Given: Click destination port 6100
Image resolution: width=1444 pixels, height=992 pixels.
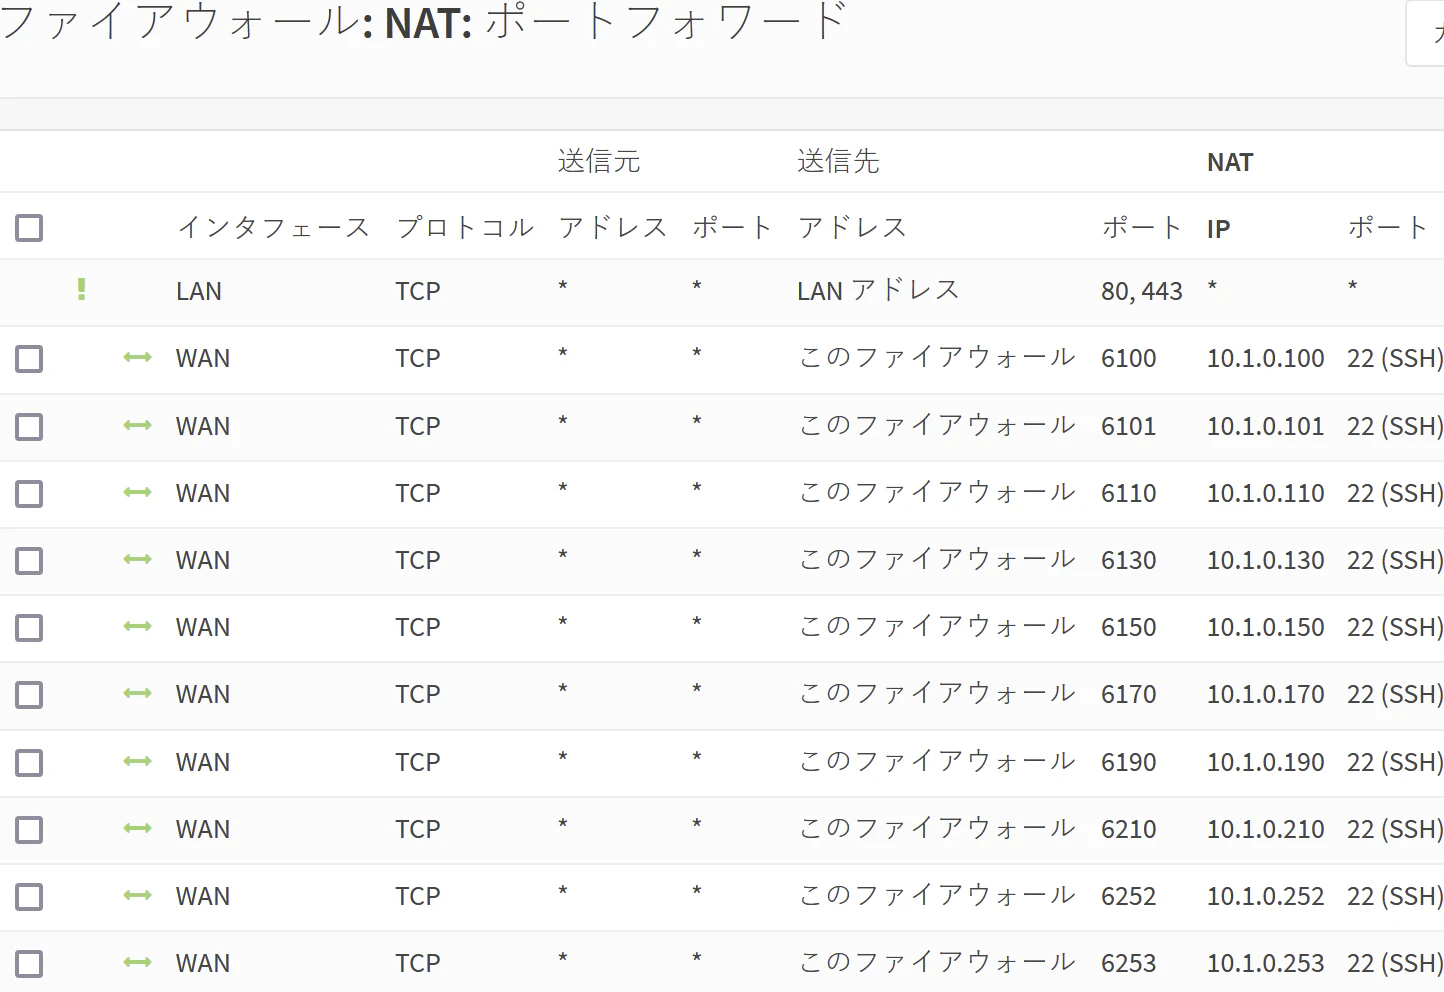Looking at the screenshot, I should (x=1128, y=358).
